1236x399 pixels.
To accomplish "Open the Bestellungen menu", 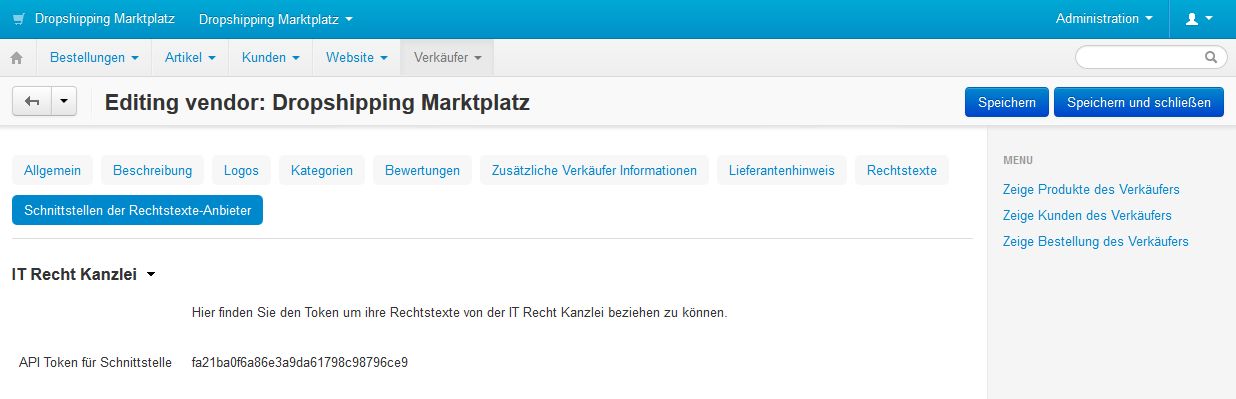I will click(94, 58).
